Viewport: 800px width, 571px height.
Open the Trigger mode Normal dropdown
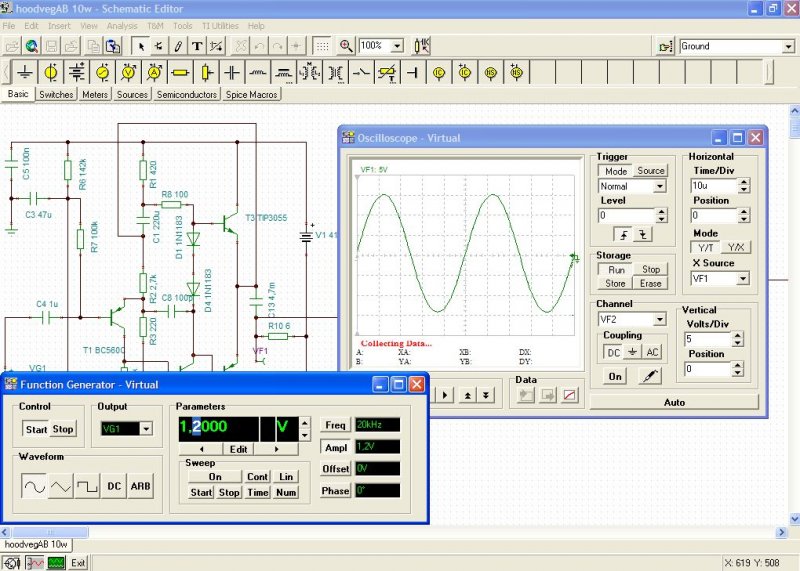(660, 186)
